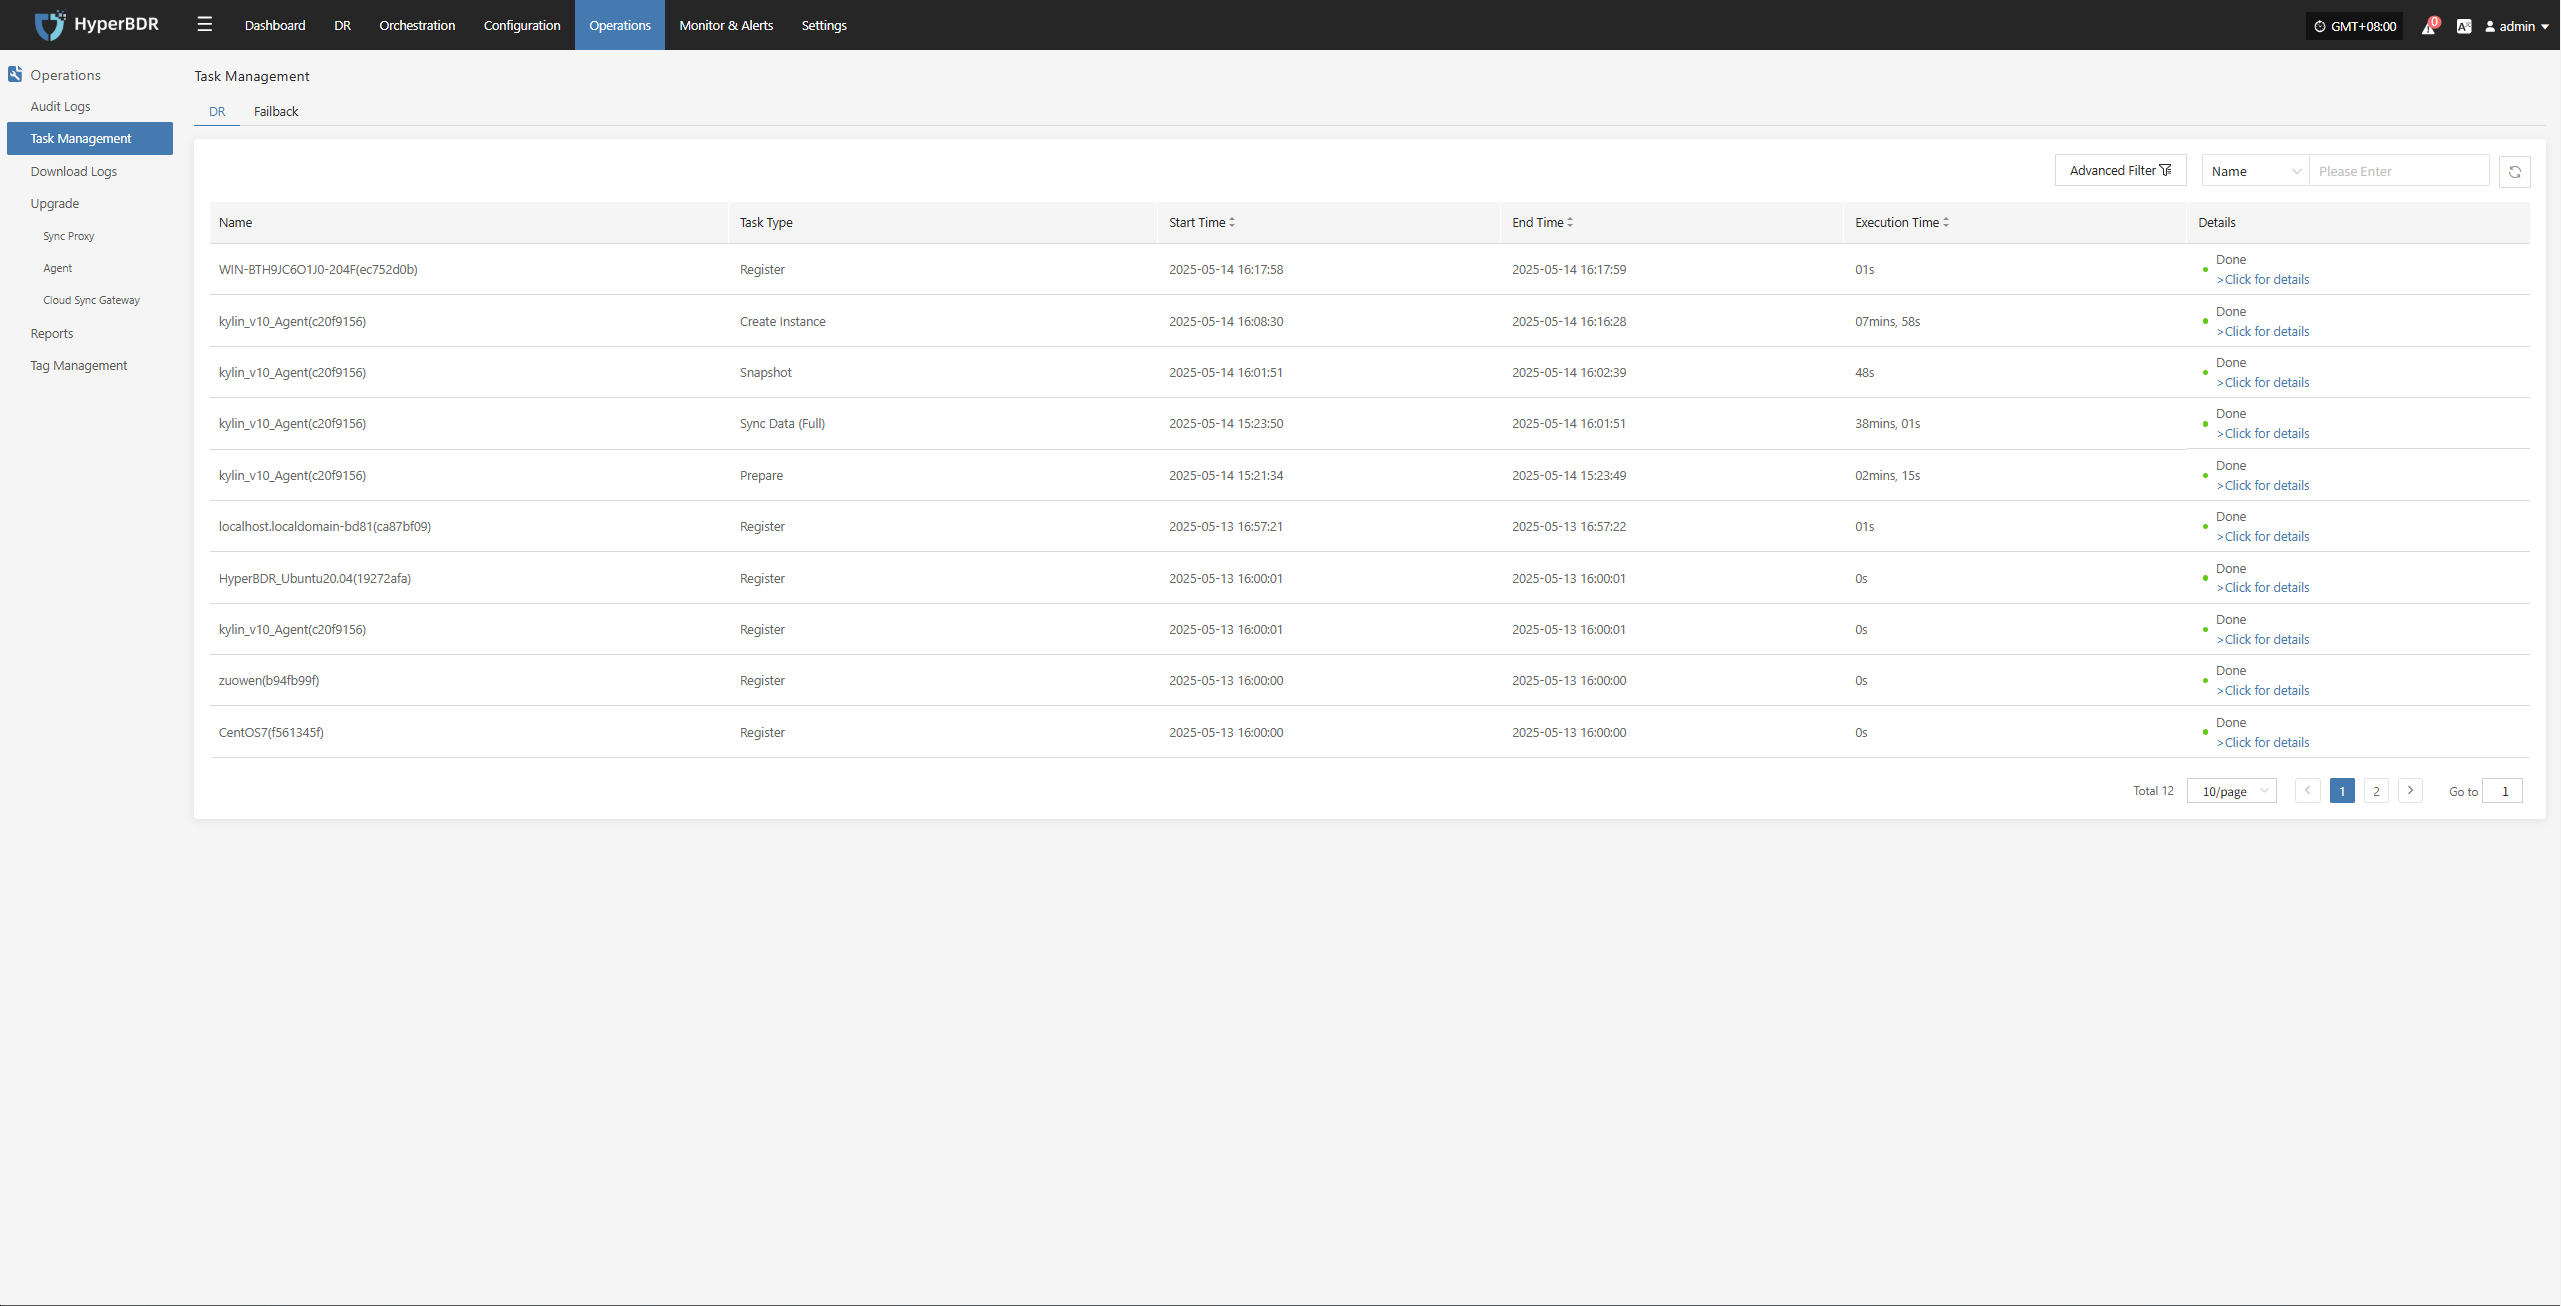Click the GMT+08:00 timezone indicator
2561x1306 pixels.
[x=2355, y=26]
